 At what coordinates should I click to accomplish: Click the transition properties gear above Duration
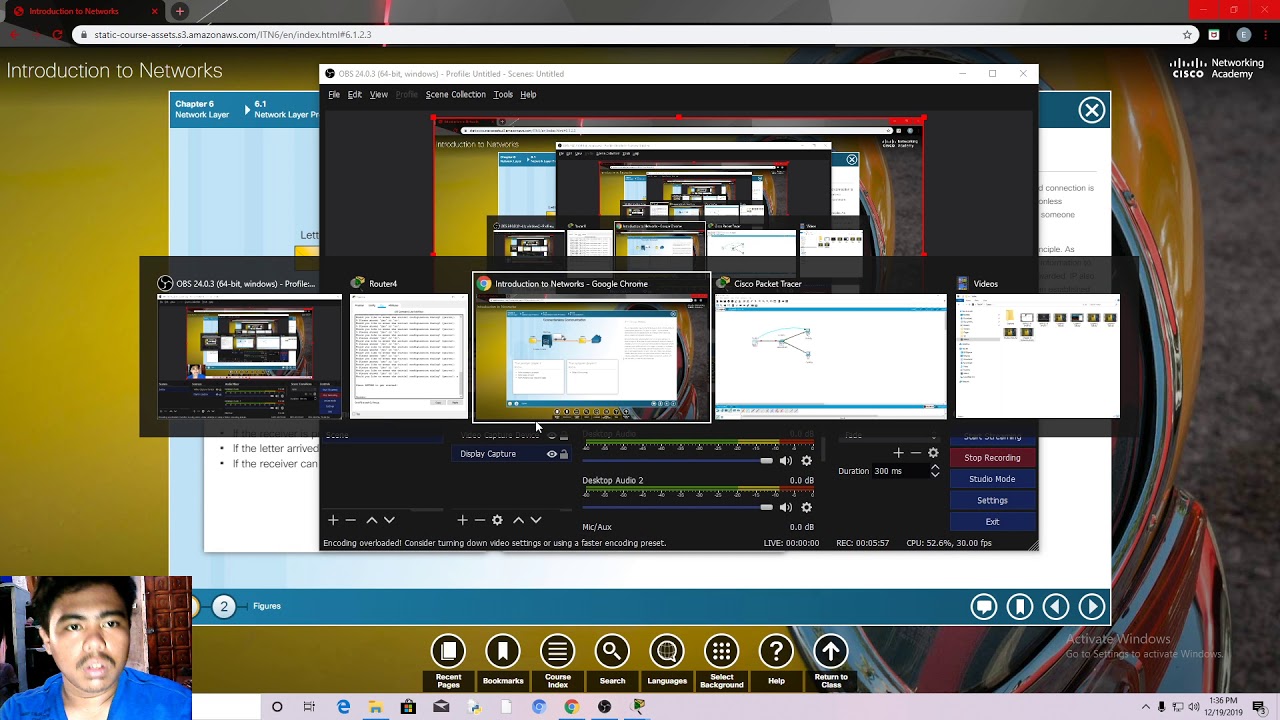(x=933, y=453)
